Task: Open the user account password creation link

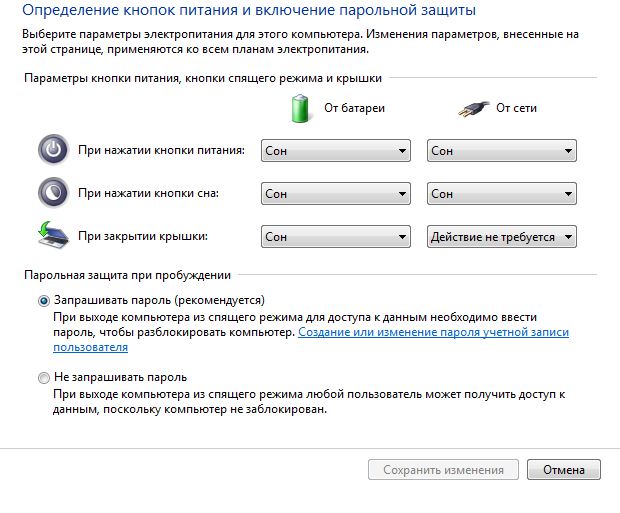Action: (x=433, y=331)
